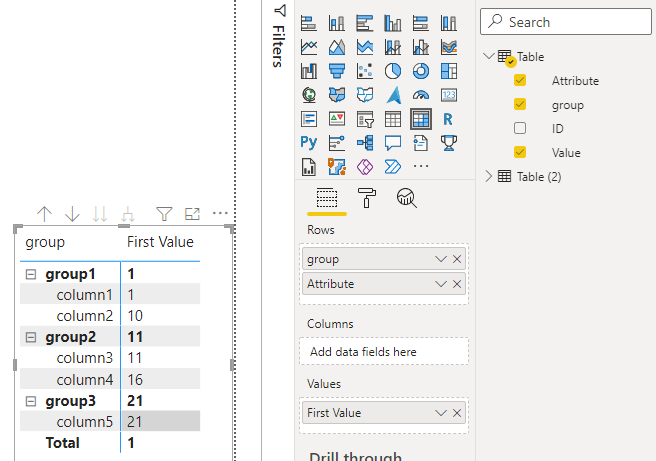This screenshot has height=461, width=656.
Task: Select the Q&A speech bubble visual
Action: [393, 143]
